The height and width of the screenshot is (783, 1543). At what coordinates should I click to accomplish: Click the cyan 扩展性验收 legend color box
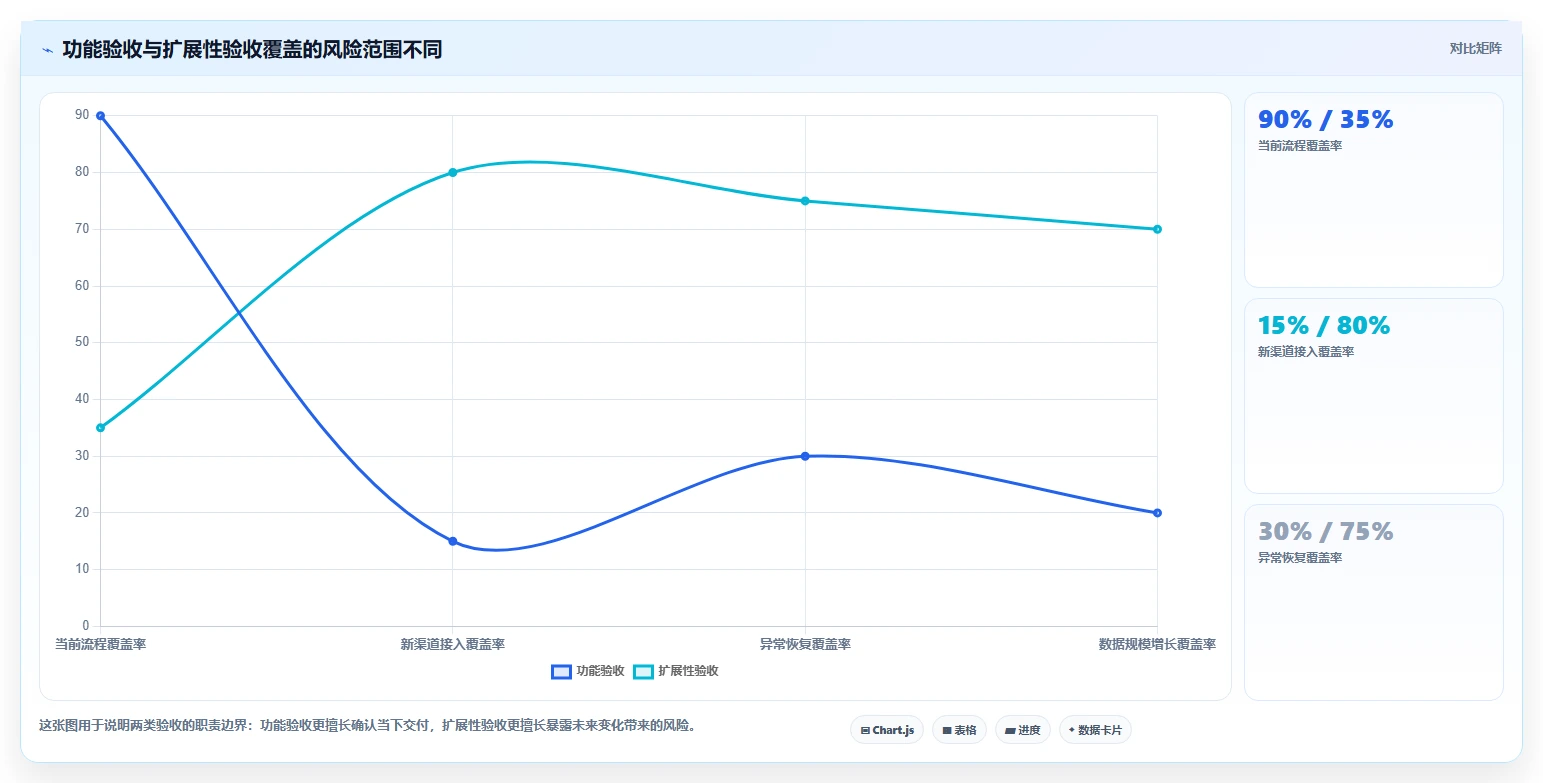pyautogui.click(x=643, y=671)
